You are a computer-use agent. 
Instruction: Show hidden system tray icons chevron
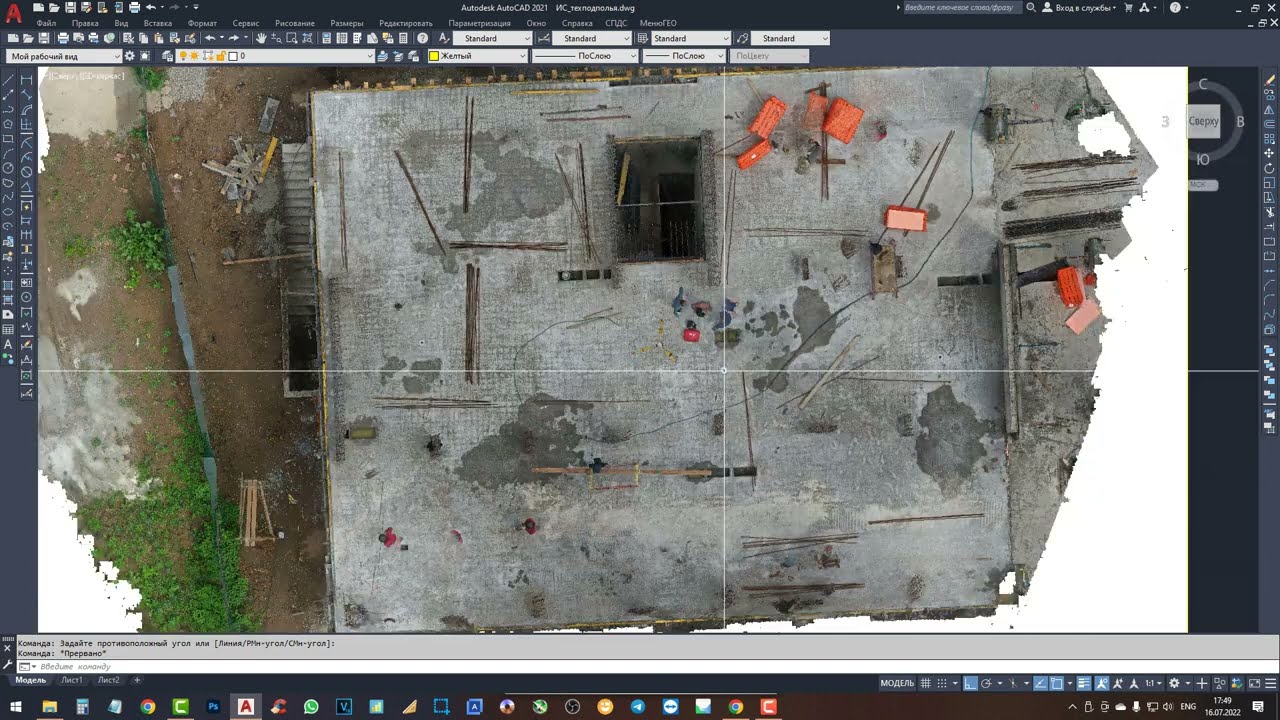(1073, 706)
